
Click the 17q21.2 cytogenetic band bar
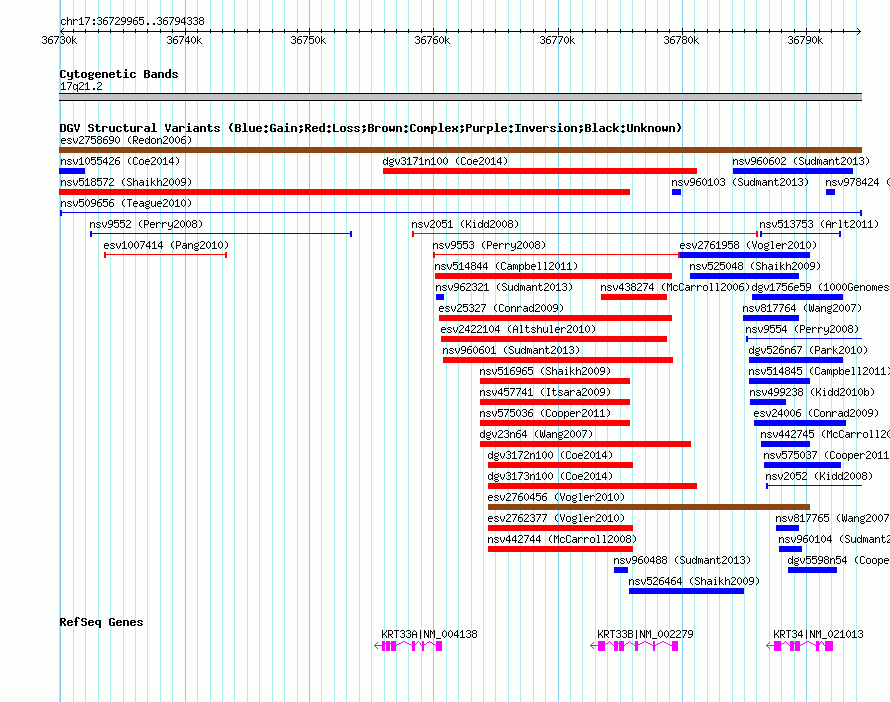coord(460,97)
